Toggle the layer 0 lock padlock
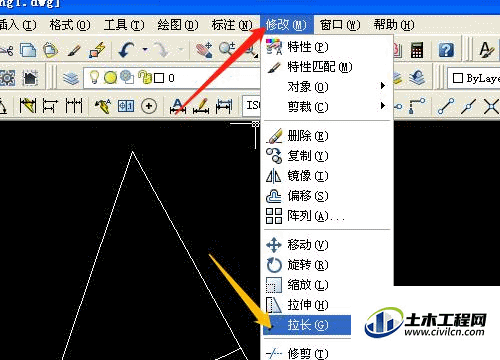The height and width of the screenshot is (360, 500). tap(145, 77)
